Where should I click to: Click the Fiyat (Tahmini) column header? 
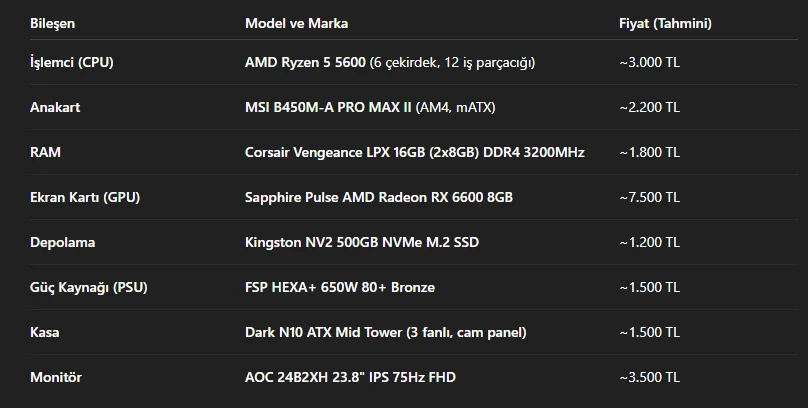(665, 23)
